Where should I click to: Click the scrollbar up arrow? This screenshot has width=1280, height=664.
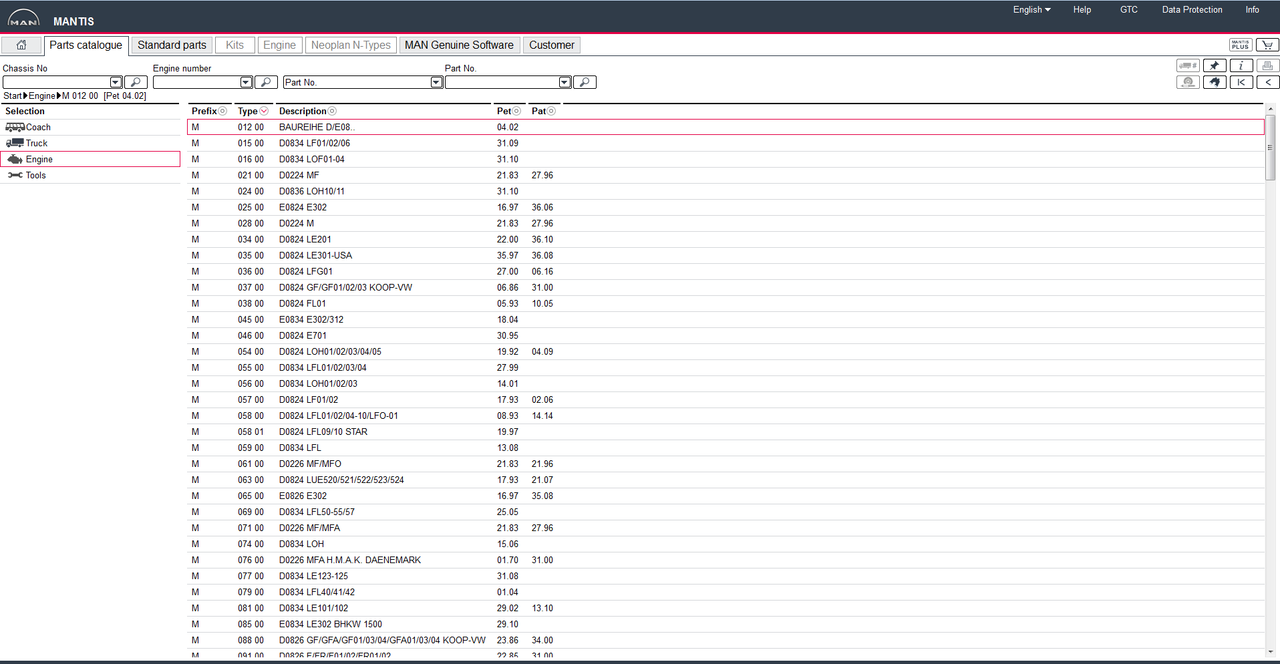point(1271,107)
